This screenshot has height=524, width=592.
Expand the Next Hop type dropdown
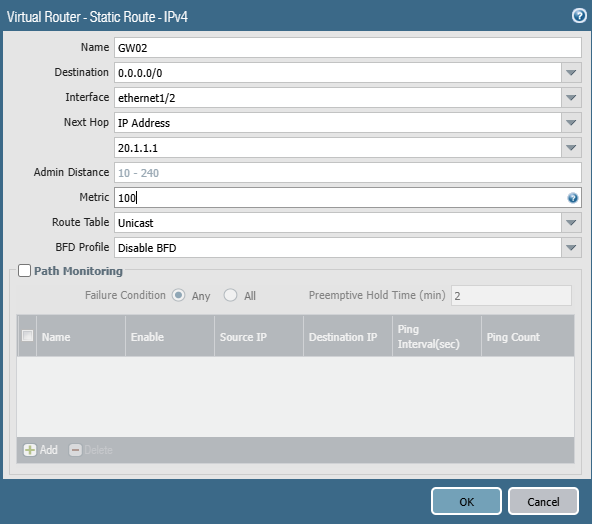571,123
